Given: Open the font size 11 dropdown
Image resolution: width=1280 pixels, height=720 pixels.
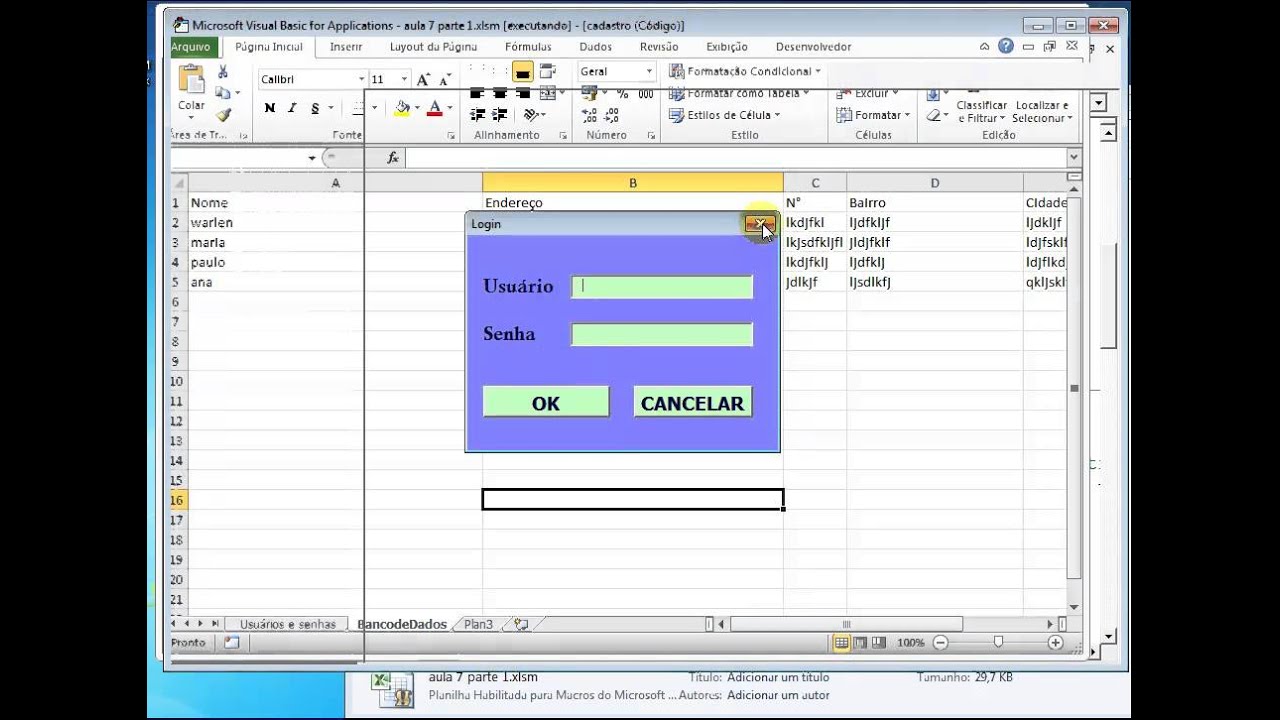Looking at the screenshot, I should tap(404, 79).
